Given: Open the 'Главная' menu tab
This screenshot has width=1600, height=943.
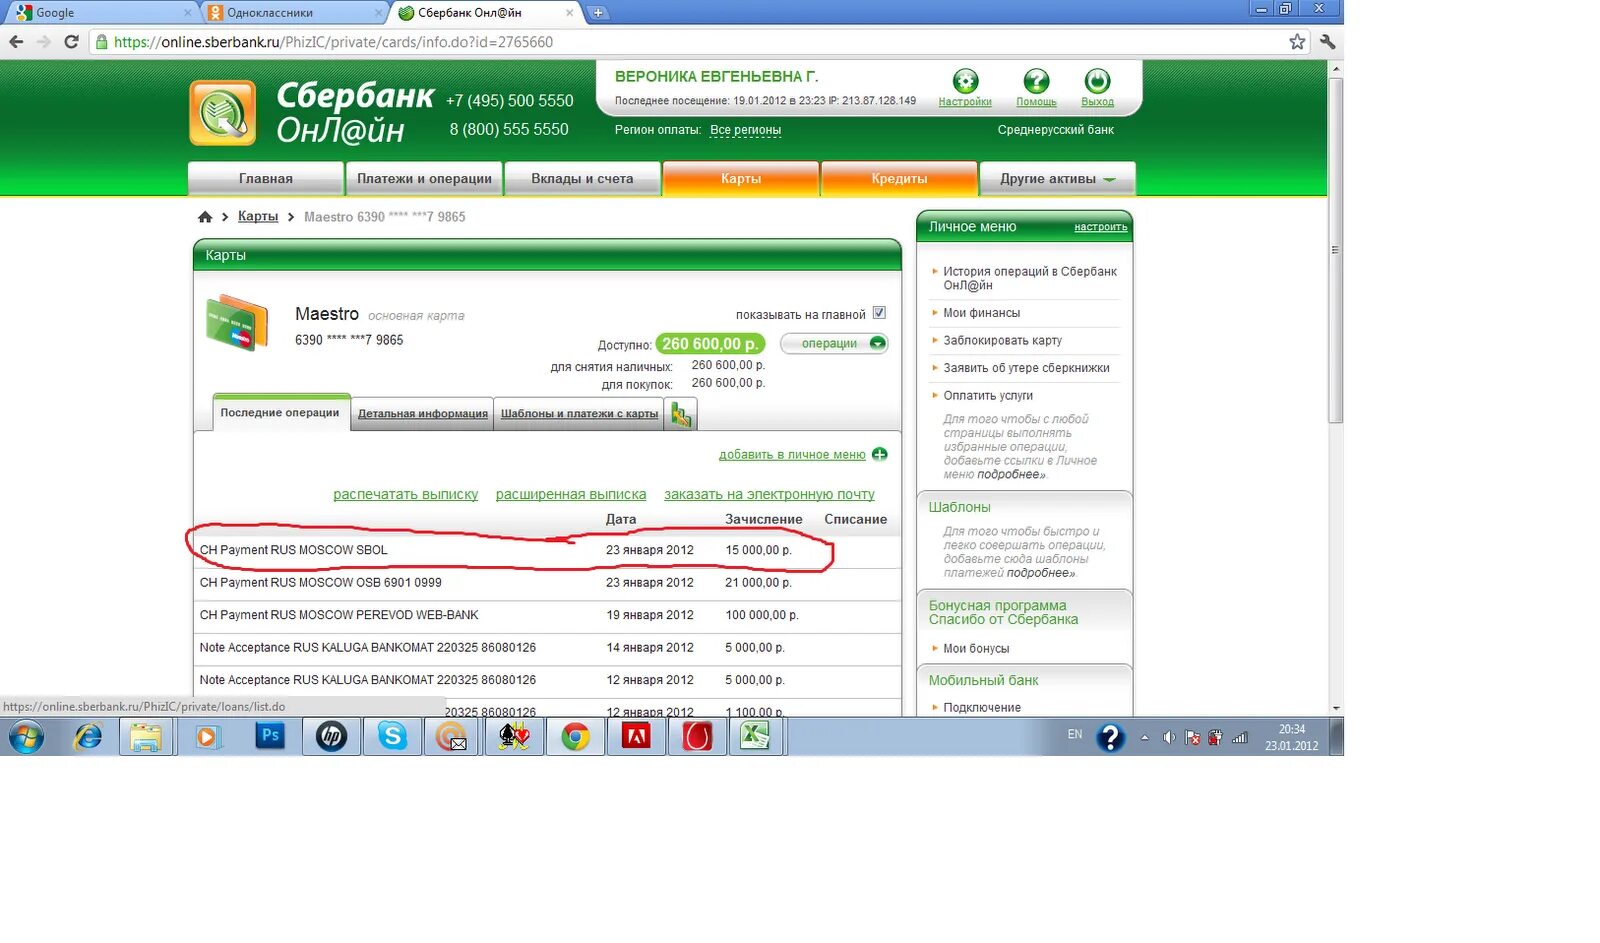Looking at the screenshot, I should [265, 178].
